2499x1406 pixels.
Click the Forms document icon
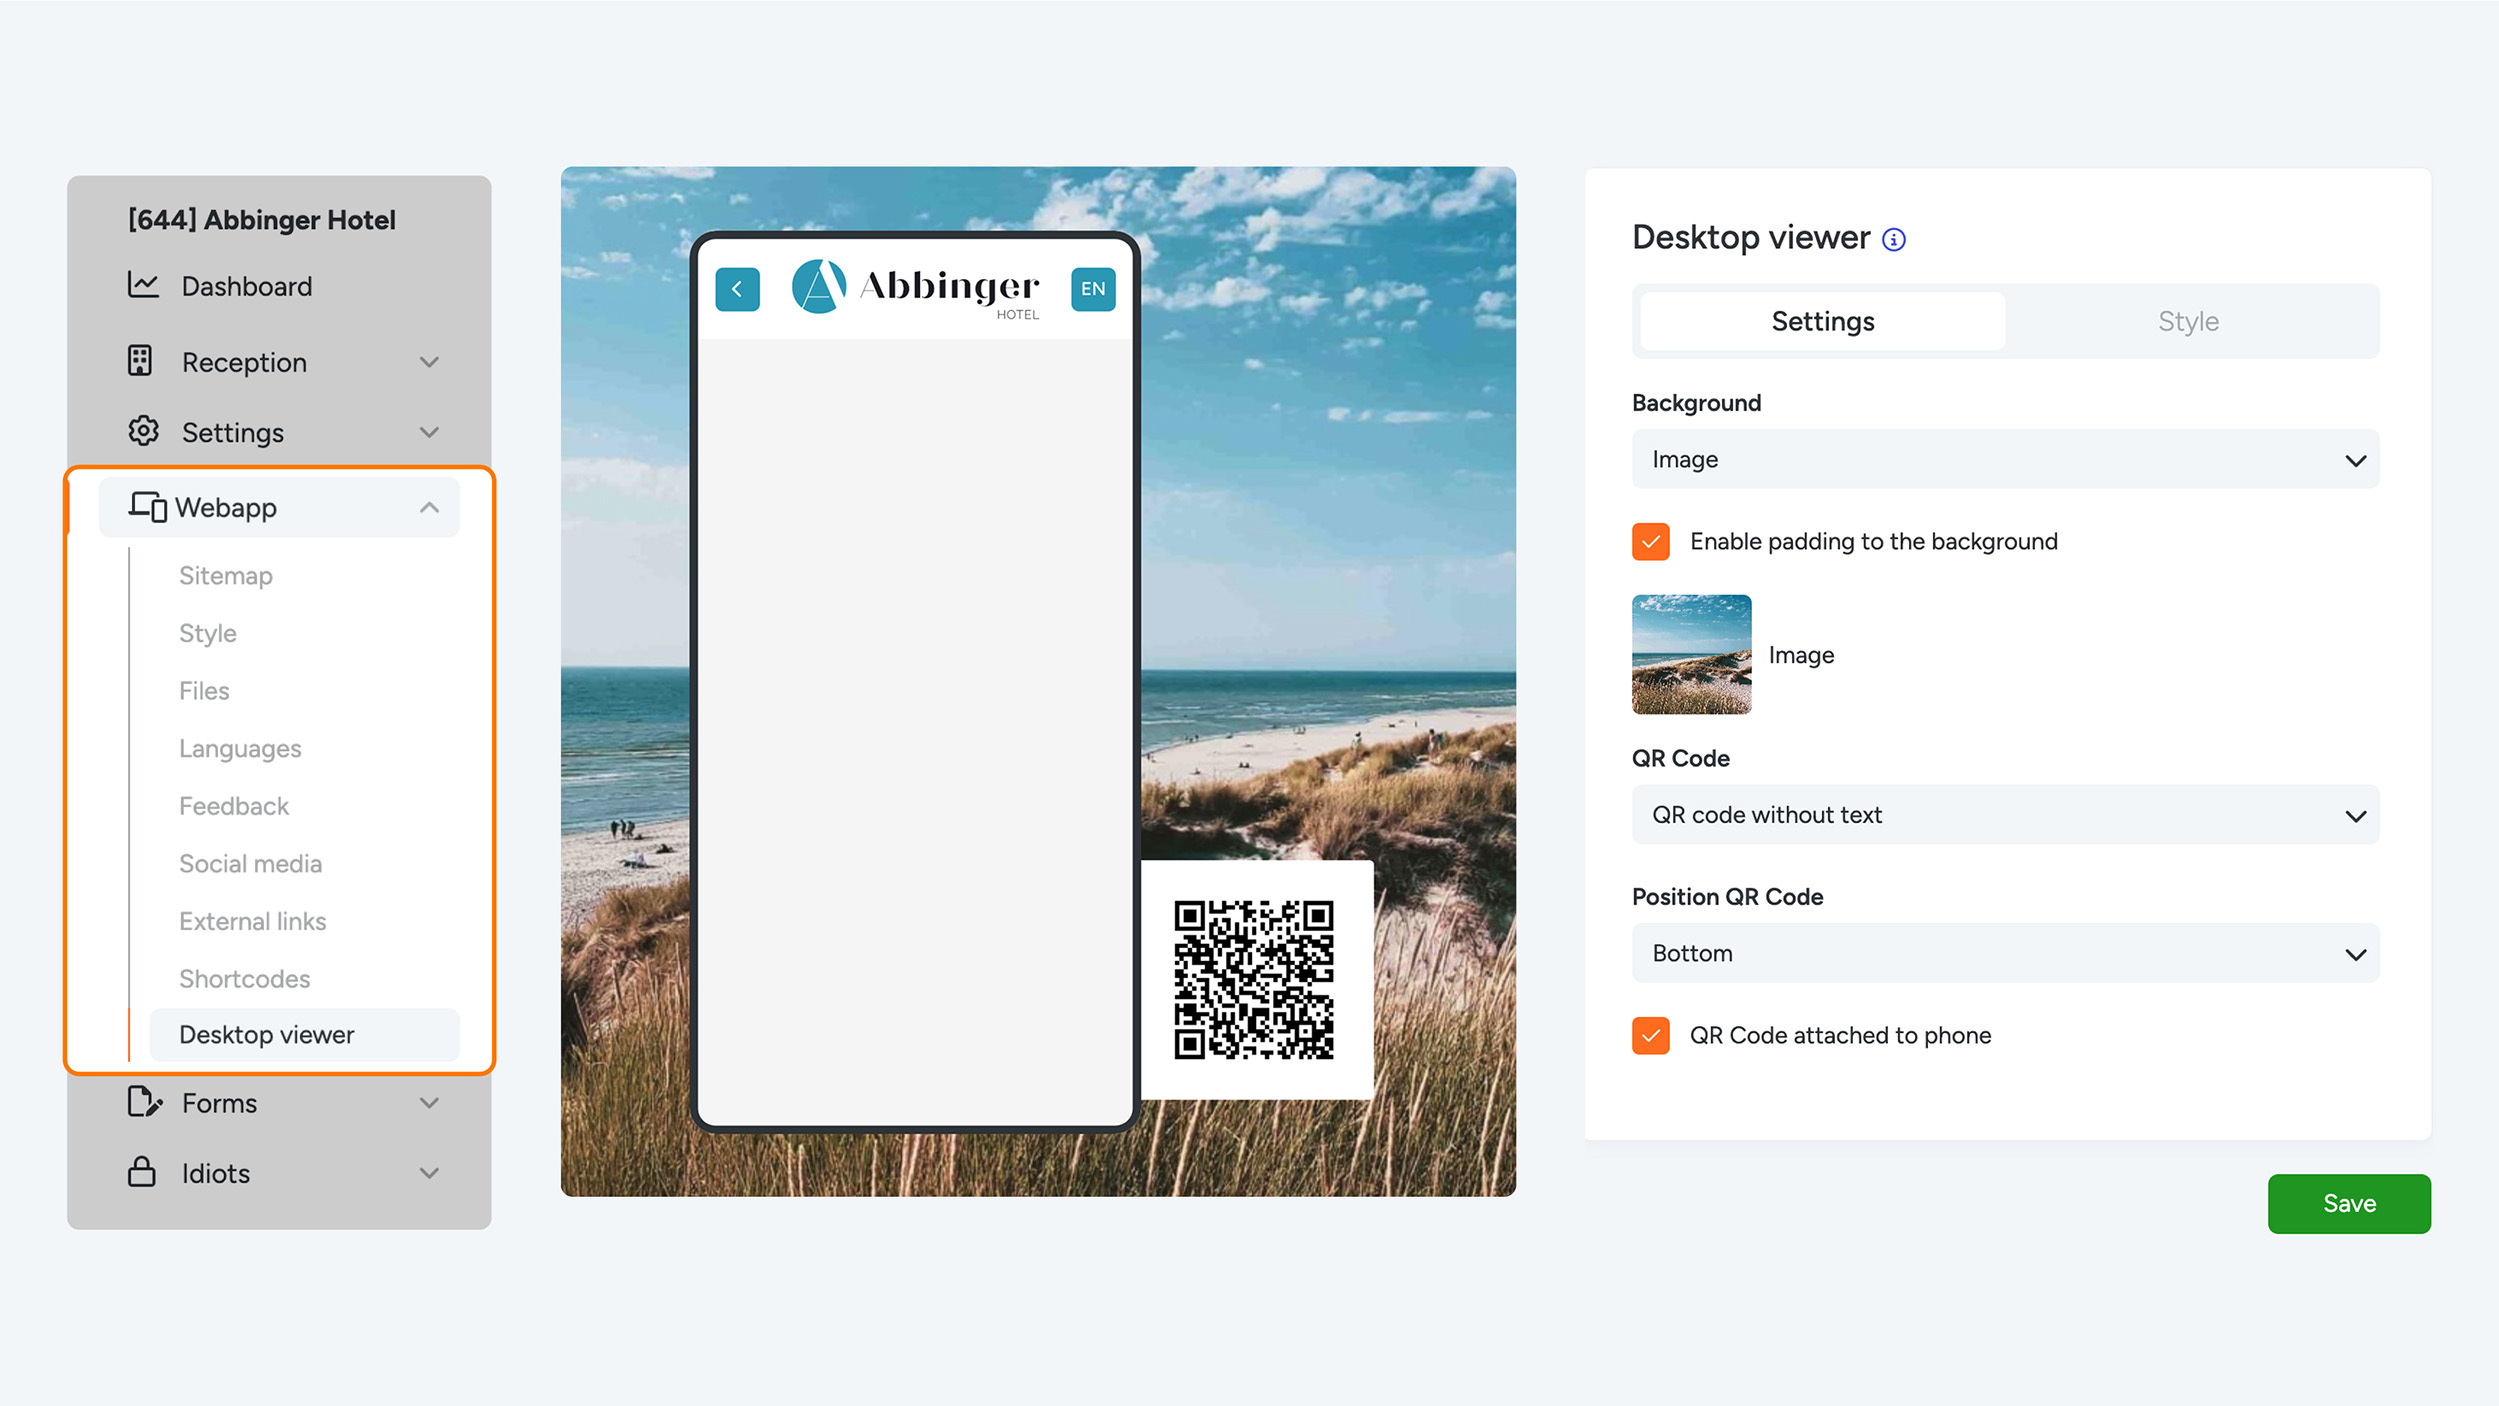[144, 1102]
